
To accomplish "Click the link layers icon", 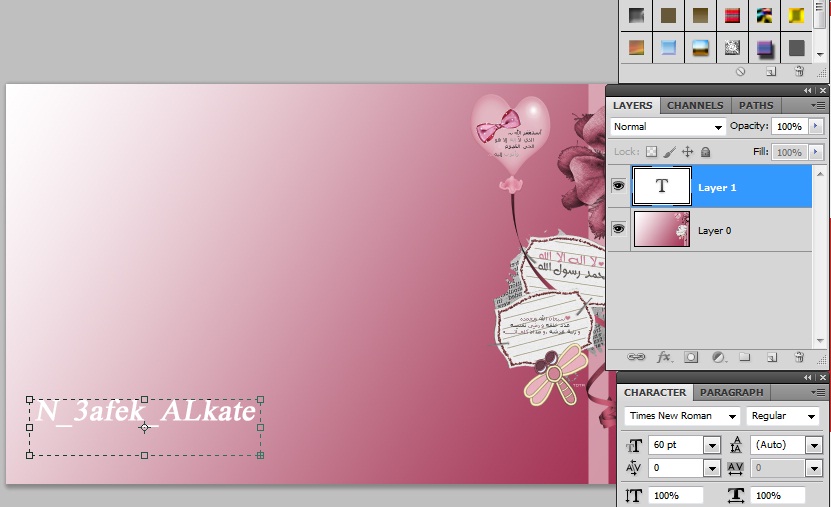I will (636, 356).
